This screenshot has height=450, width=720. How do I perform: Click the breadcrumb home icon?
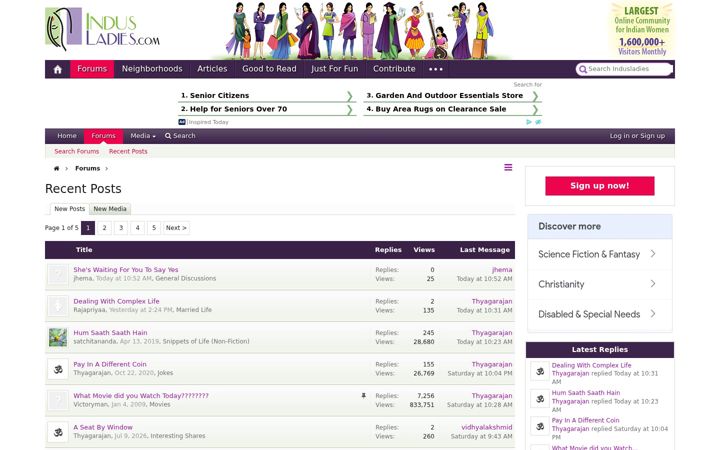pyautogui.click(x=56, y=169)
